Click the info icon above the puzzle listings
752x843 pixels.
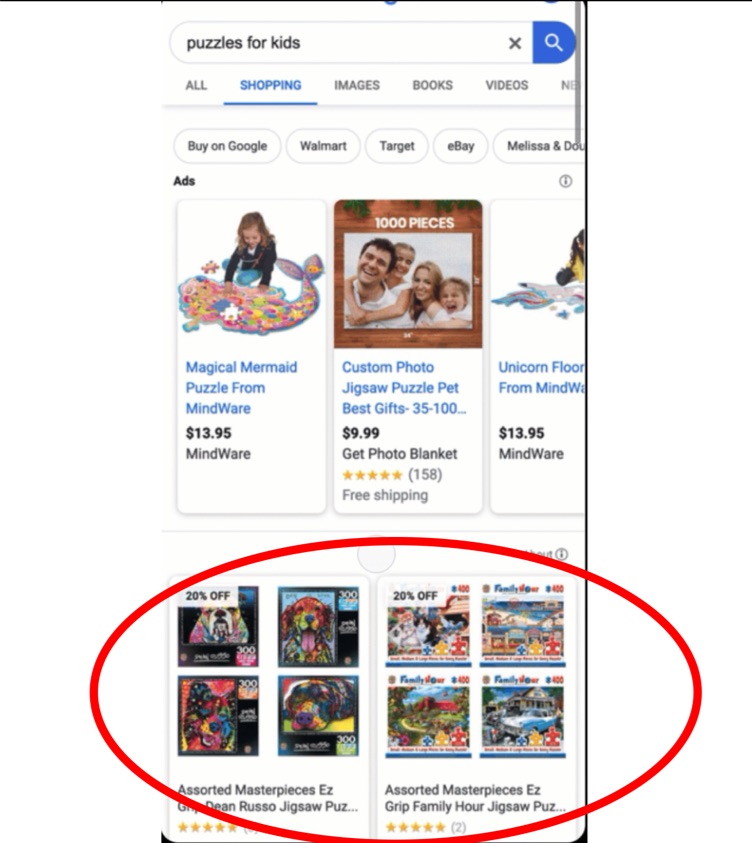point(561,554)
